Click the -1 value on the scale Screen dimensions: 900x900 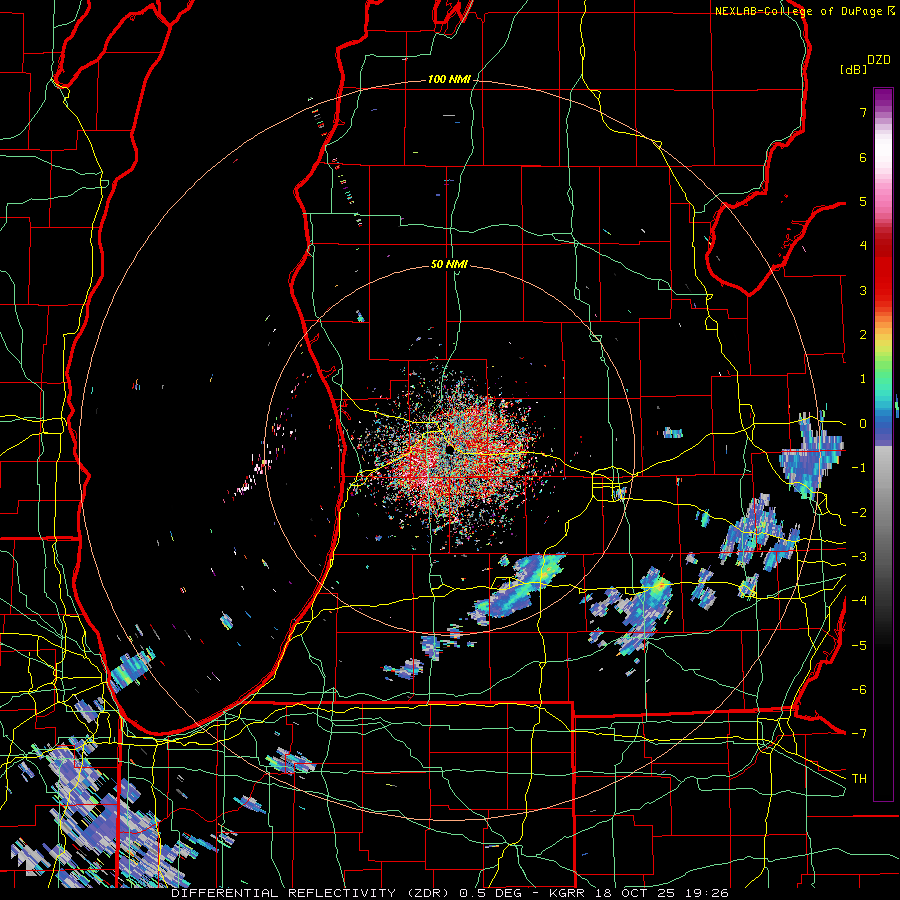[859, 468]
